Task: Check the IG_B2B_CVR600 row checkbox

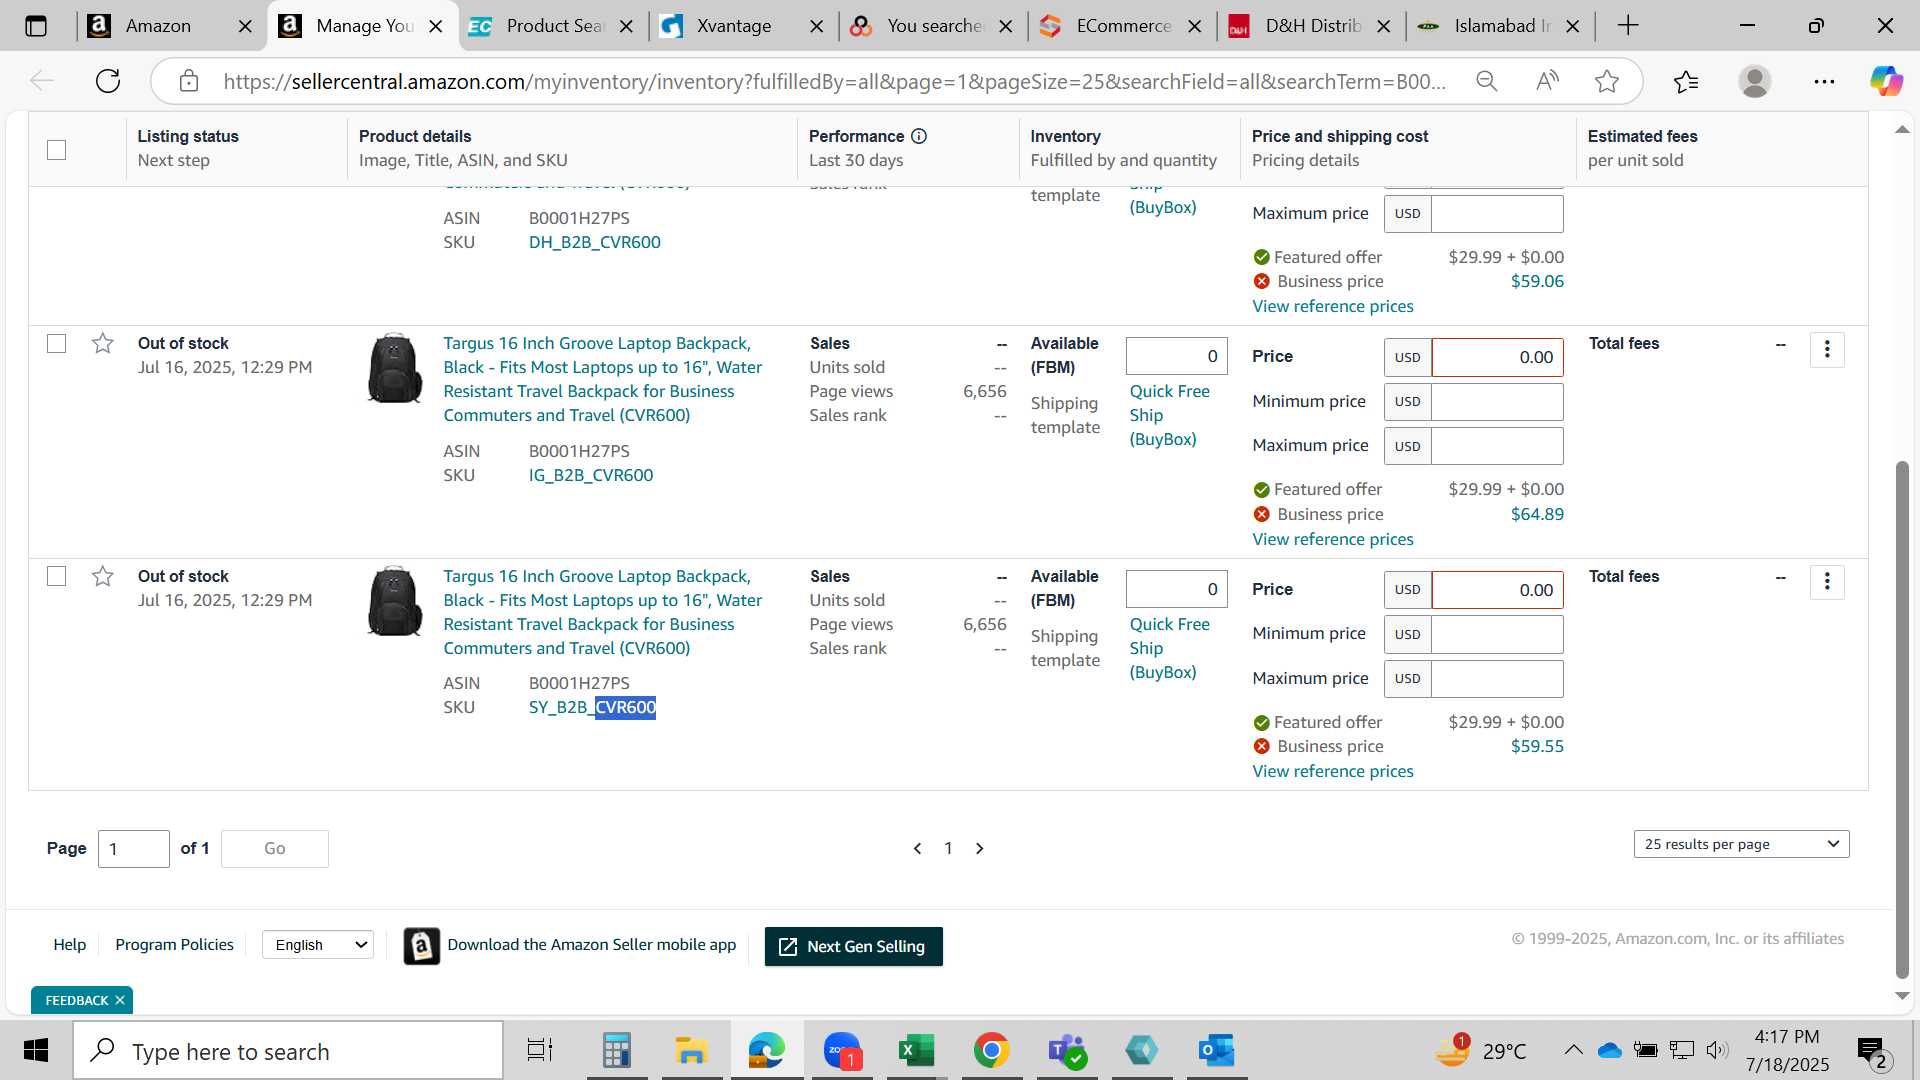Action: coord(57,344)
